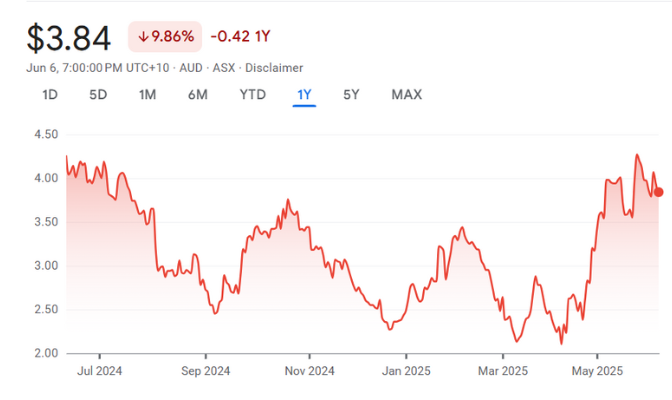Click the red endpoint dot on chart
This screenshot has width=672, height=400.
click(x=658, y=192)
